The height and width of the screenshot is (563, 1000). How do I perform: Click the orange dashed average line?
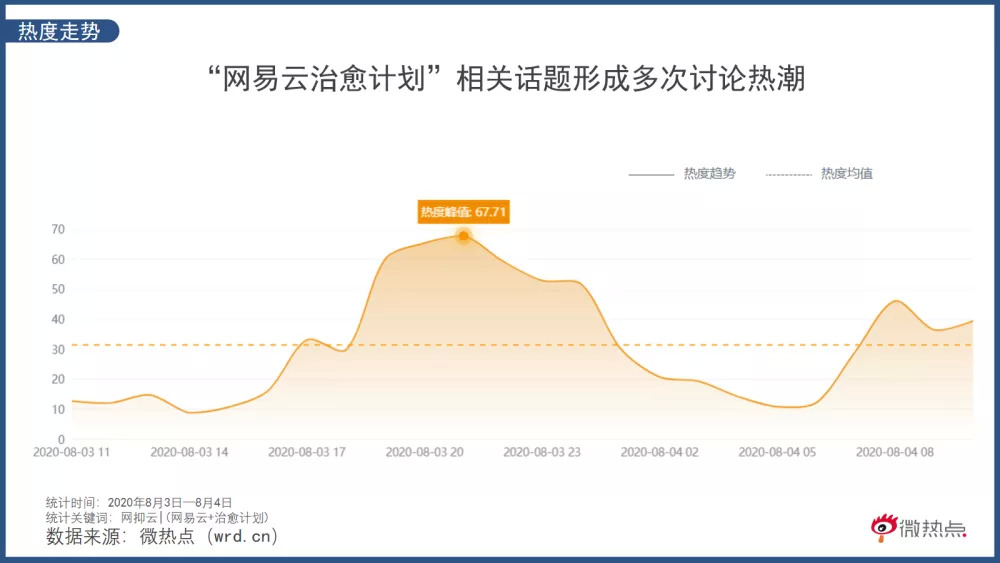click(700, 345)
